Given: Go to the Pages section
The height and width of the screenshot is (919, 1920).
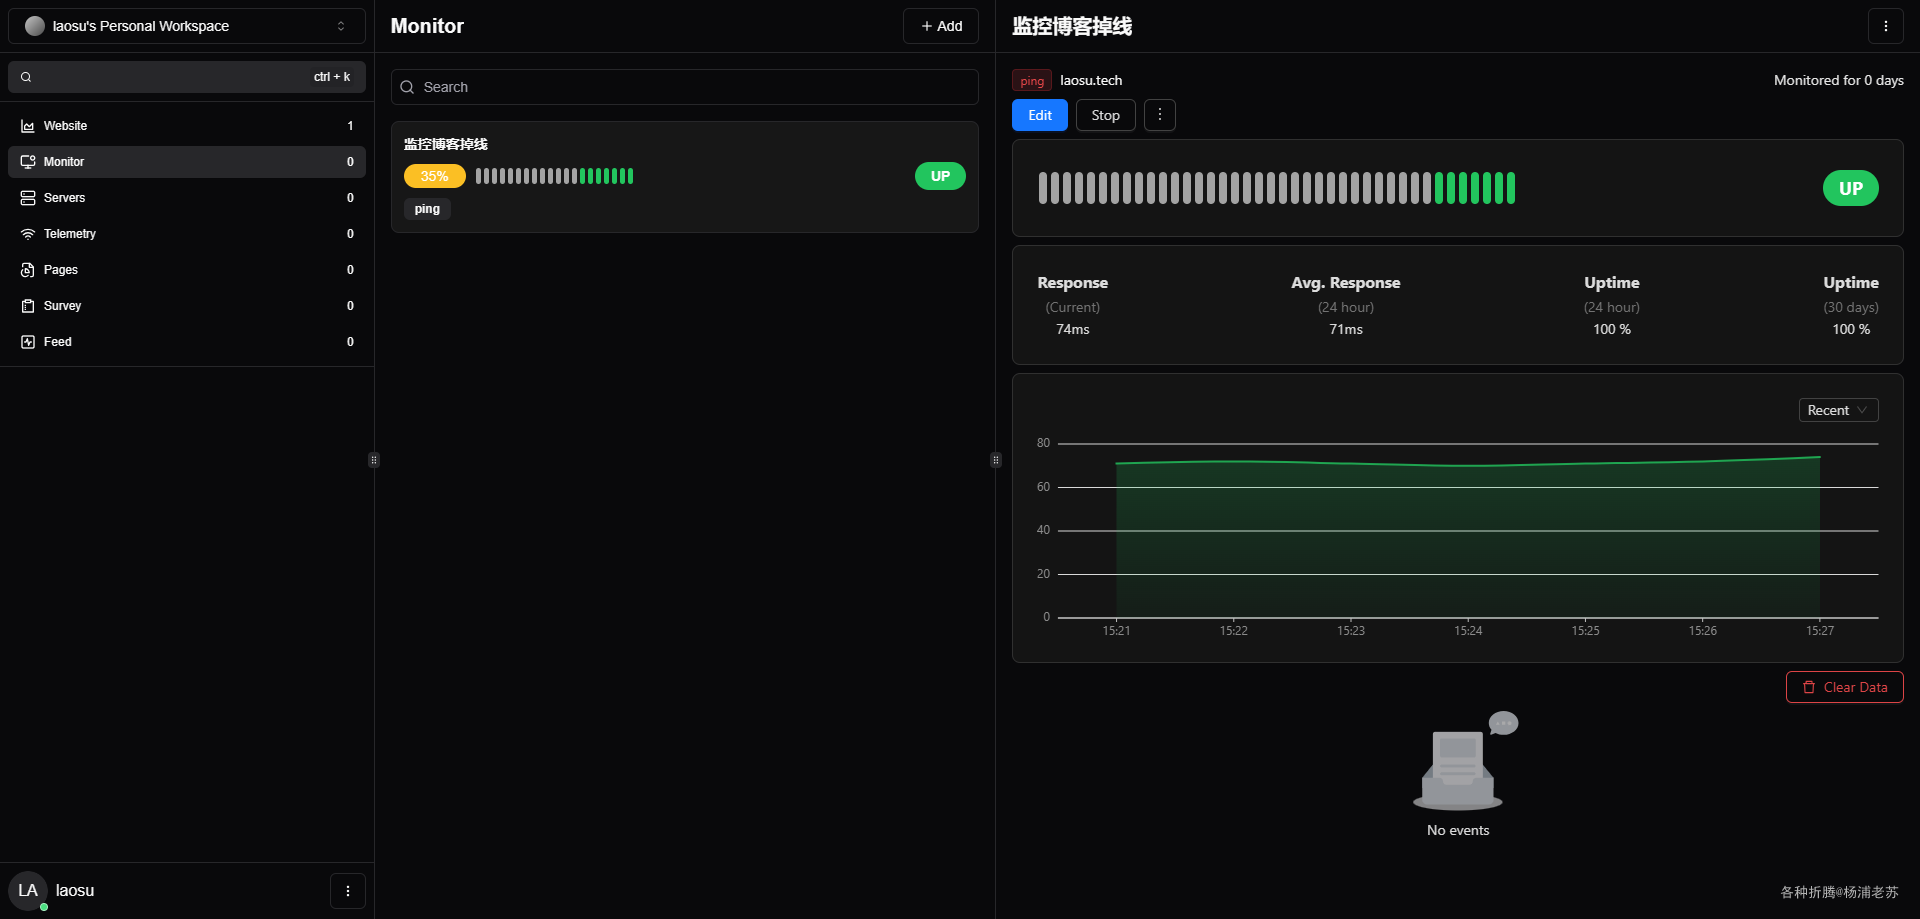Looking at the screenshot, I should click(x=187, y=270).
